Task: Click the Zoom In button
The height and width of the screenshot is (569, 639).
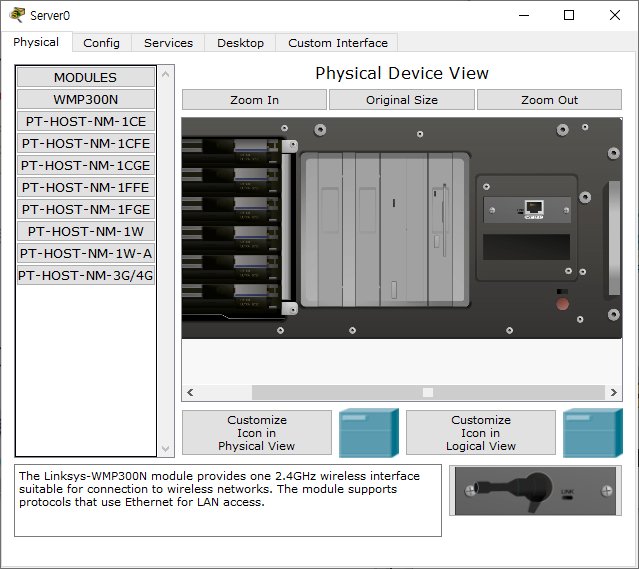Action: (x=254, y=99)
